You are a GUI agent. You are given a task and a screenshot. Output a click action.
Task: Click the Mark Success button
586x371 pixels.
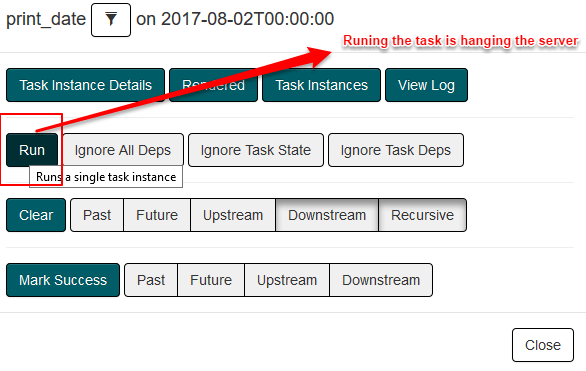tap(63, 280)
